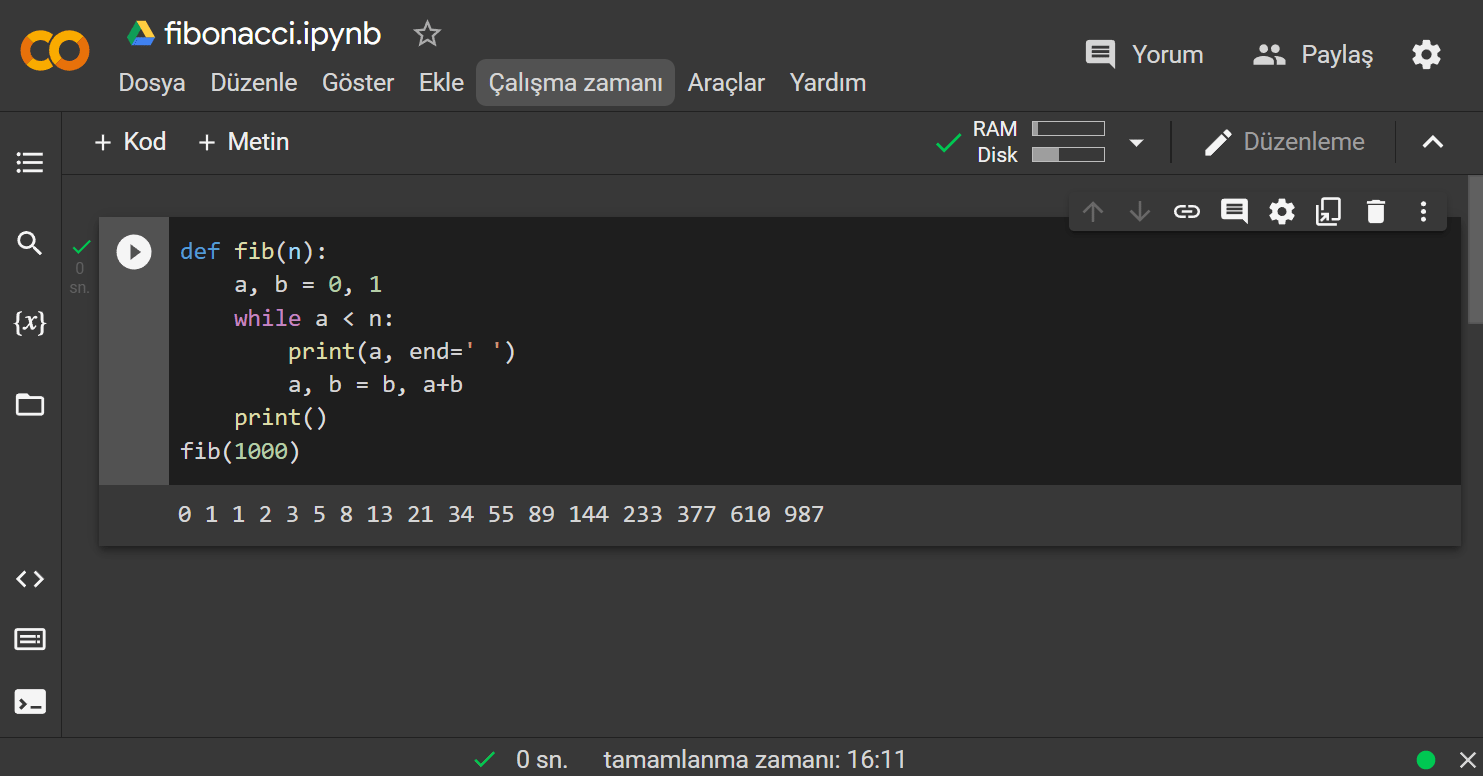Open the code snippets panel
Screen dimensions: 1483x776
click(x=30, y=579)
